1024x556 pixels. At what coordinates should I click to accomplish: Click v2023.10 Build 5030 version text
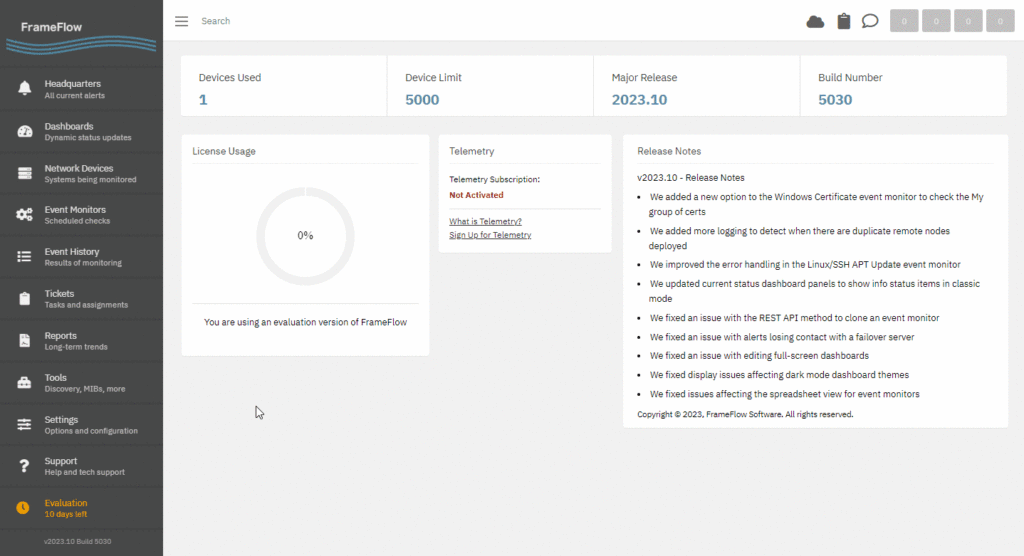(78, 542)
